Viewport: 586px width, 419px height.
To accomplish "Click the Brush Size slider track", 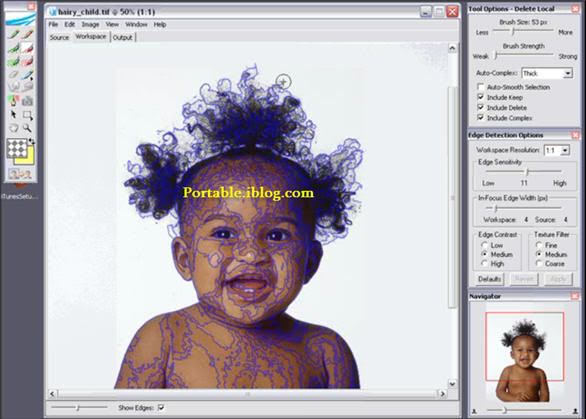I will point(523,32).
